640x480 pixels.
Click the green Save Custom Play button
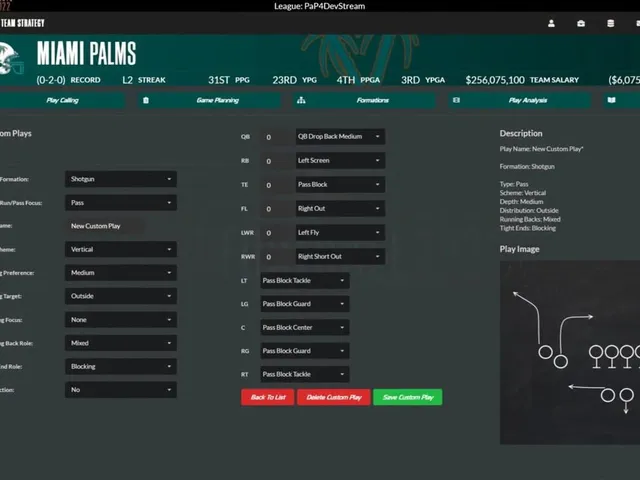pos(407,397)
